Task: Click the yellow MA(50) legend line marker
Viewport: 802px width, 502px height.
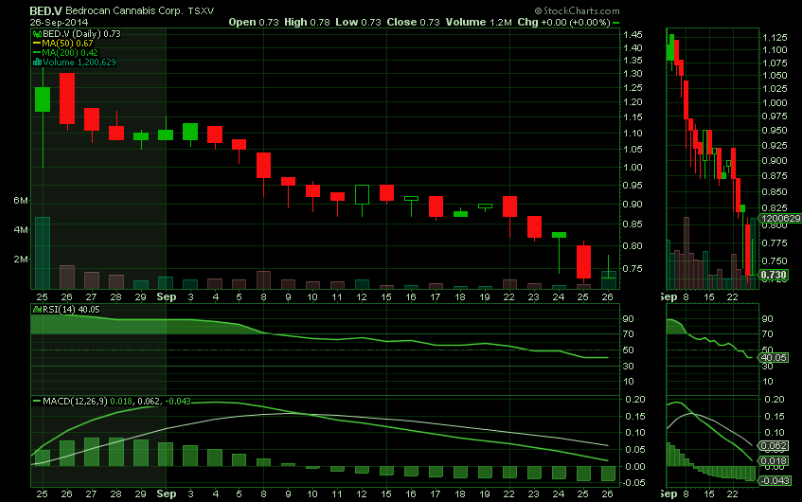Action: 34,43
